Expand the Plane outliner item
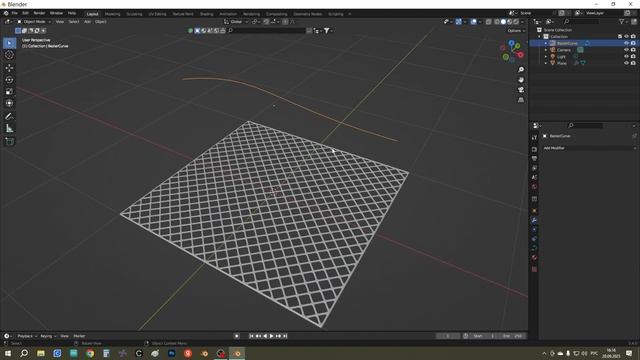The height and width of the screenshot is (360, 640). coord(546,63)
